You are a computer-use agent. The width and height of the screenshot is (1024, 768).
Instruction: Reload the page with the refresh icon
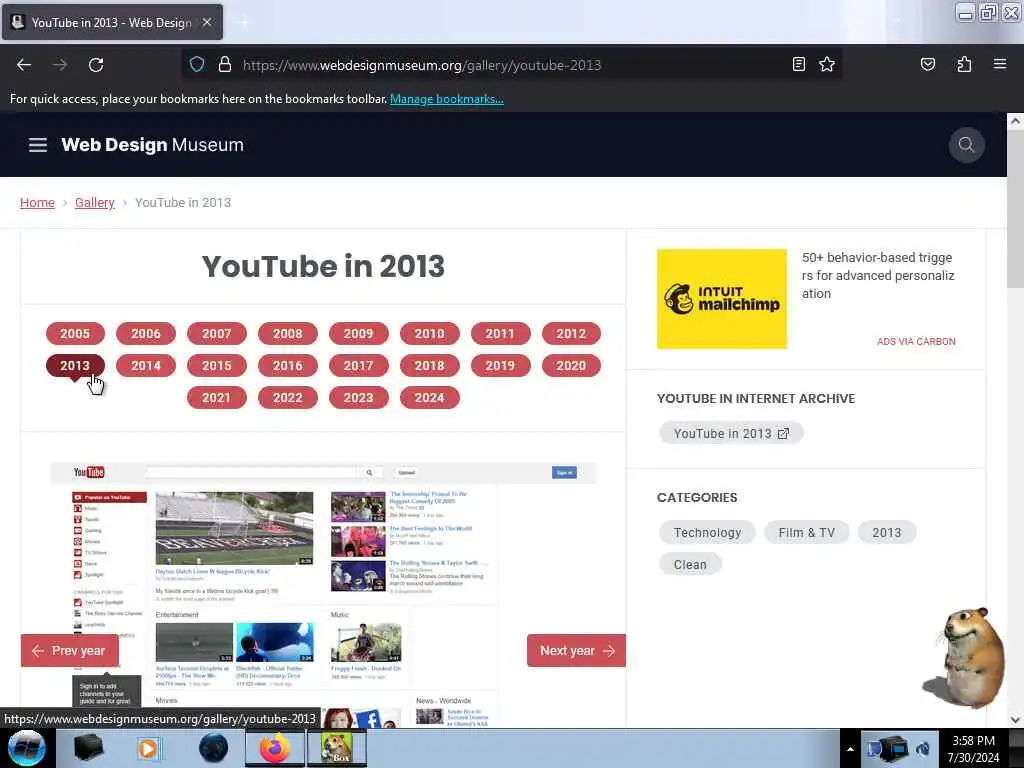(96, 65)
